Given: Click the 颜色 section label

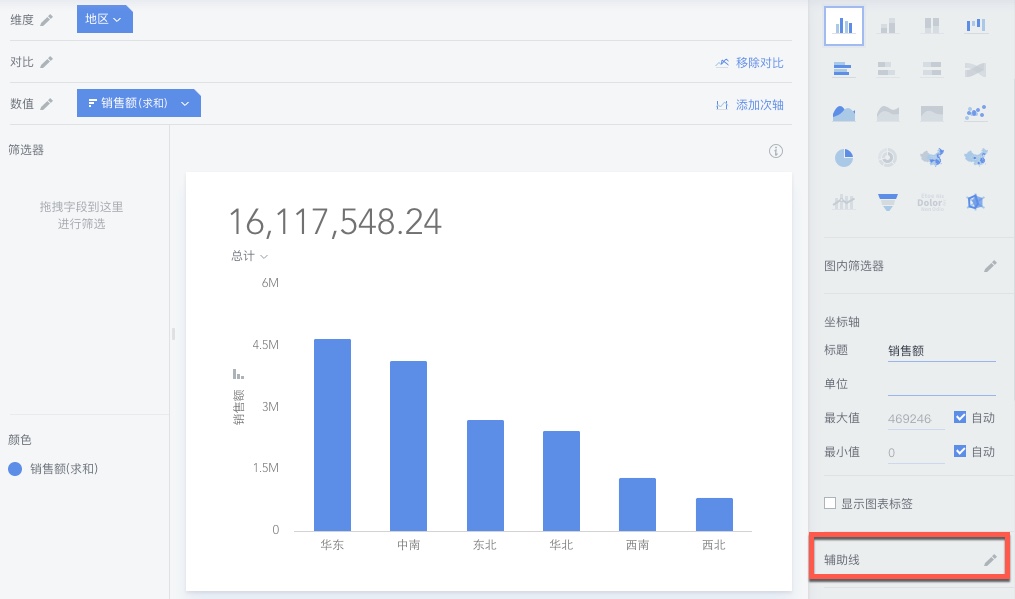Looking at the screenshot, I should [x=19, y=440].
